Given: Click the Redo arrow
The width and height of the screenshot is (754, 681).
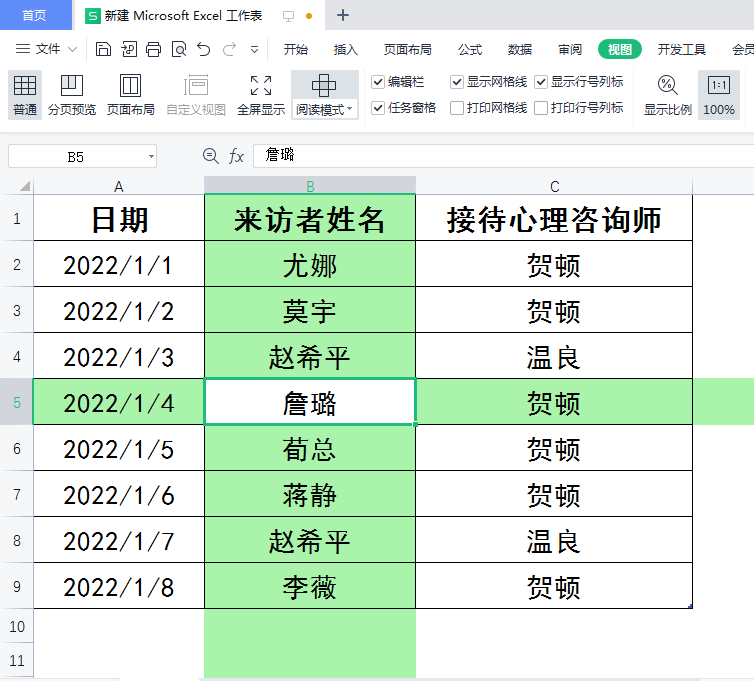Looking at the screenshot, I should pos(229,49).
